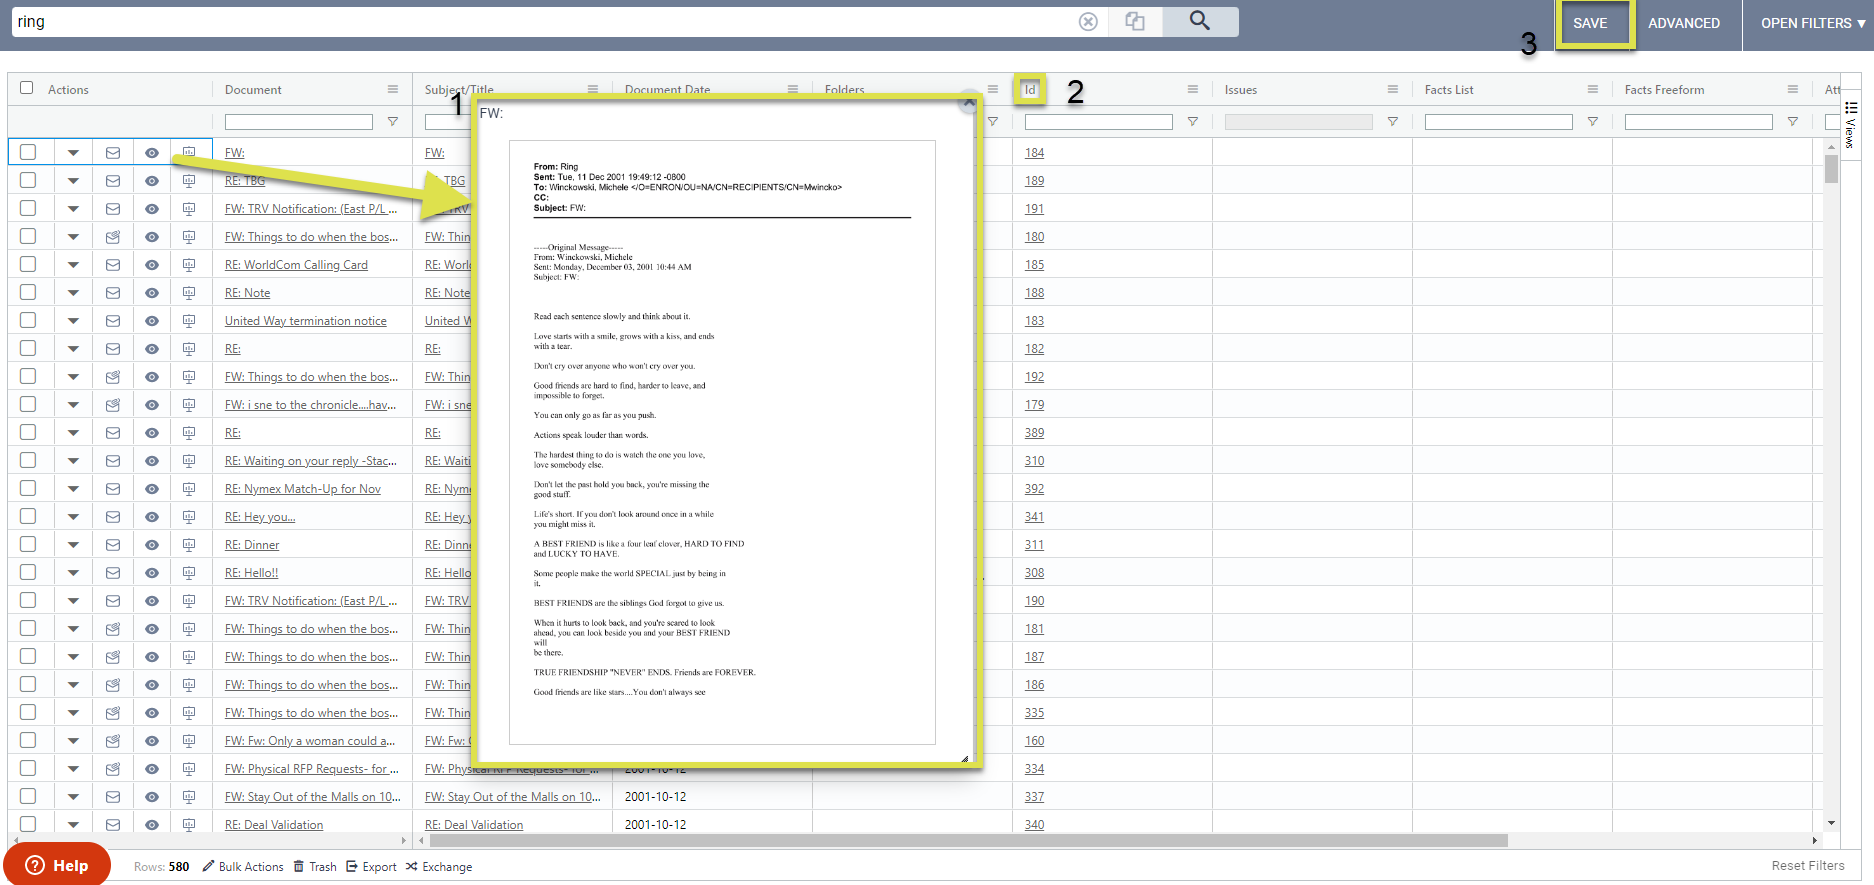Click the vertical scrollbar thumb of the grid
Image resolution: width=1874 pixels, height=885 pixels.
(1831, 169)
